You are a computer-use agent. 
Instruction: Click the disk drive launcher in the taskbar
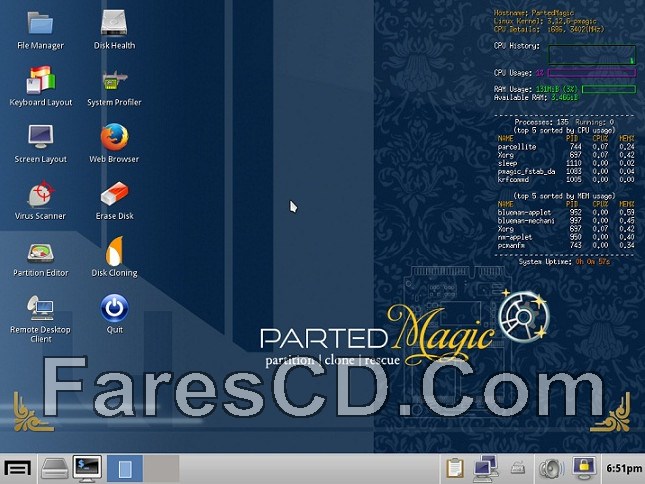(x=55, y=469)
